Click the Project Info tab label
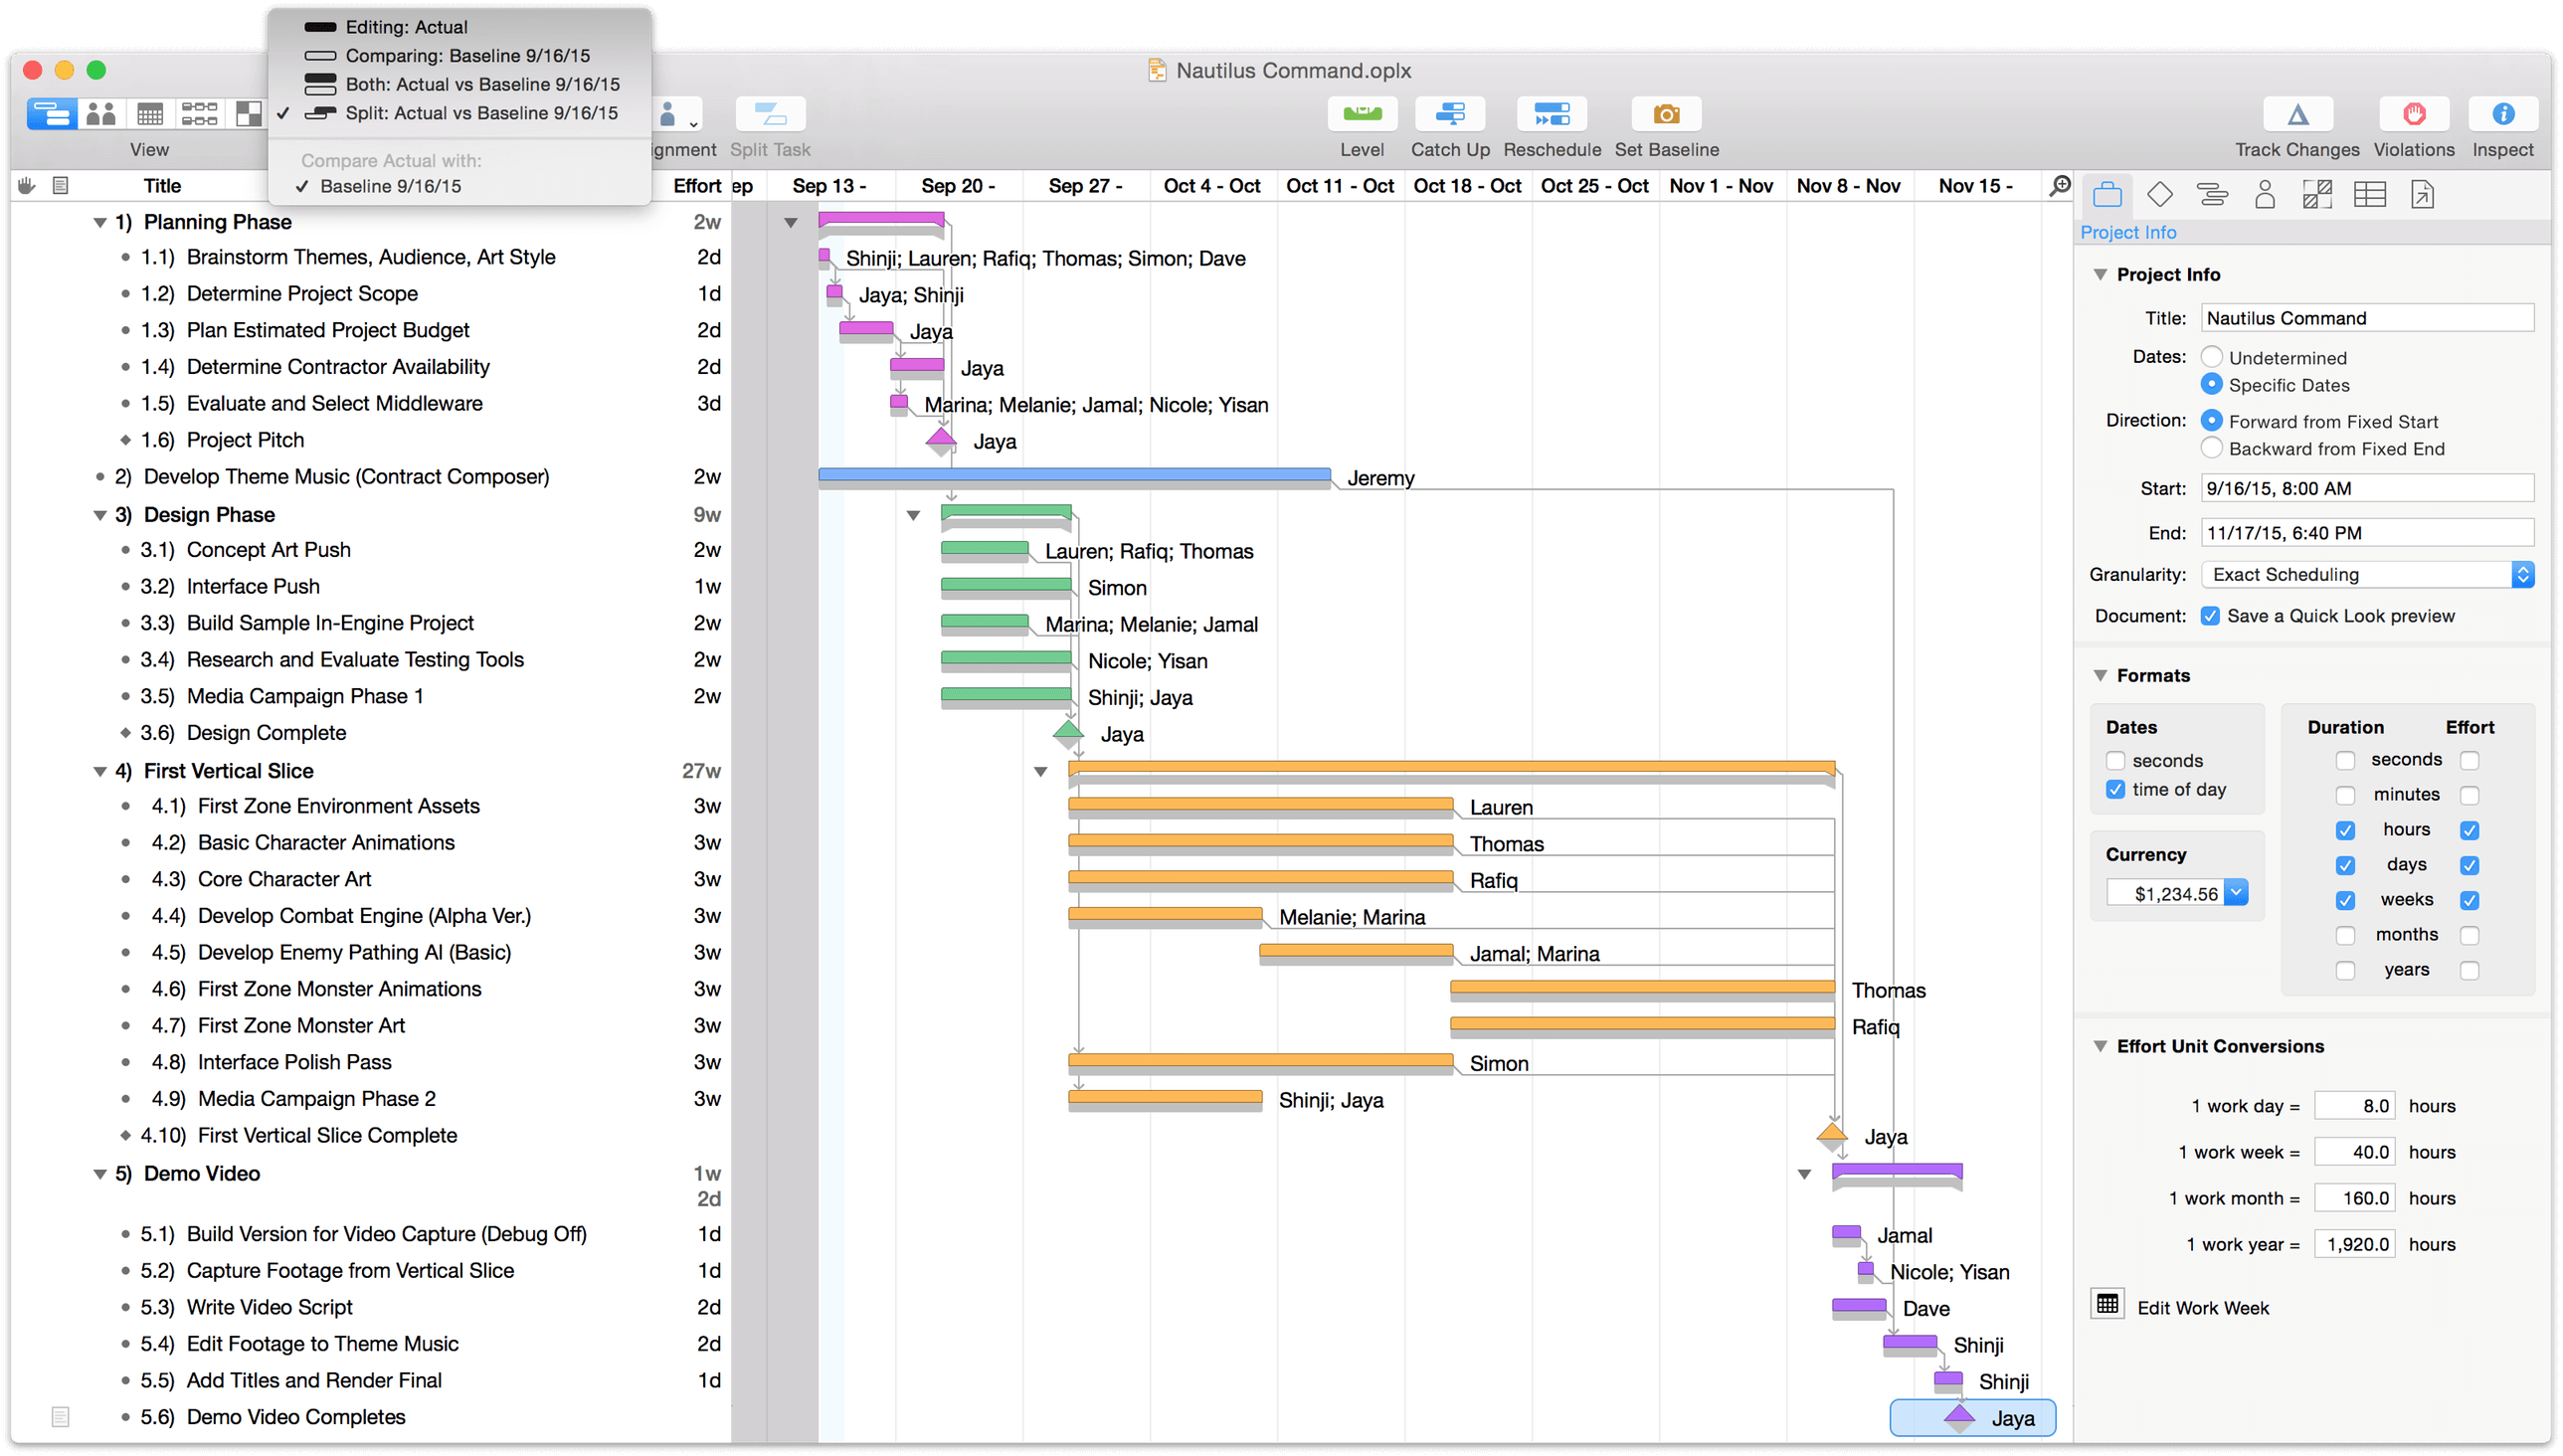This screenshot has width=2563, height=1456. (x=2127, y=232)
